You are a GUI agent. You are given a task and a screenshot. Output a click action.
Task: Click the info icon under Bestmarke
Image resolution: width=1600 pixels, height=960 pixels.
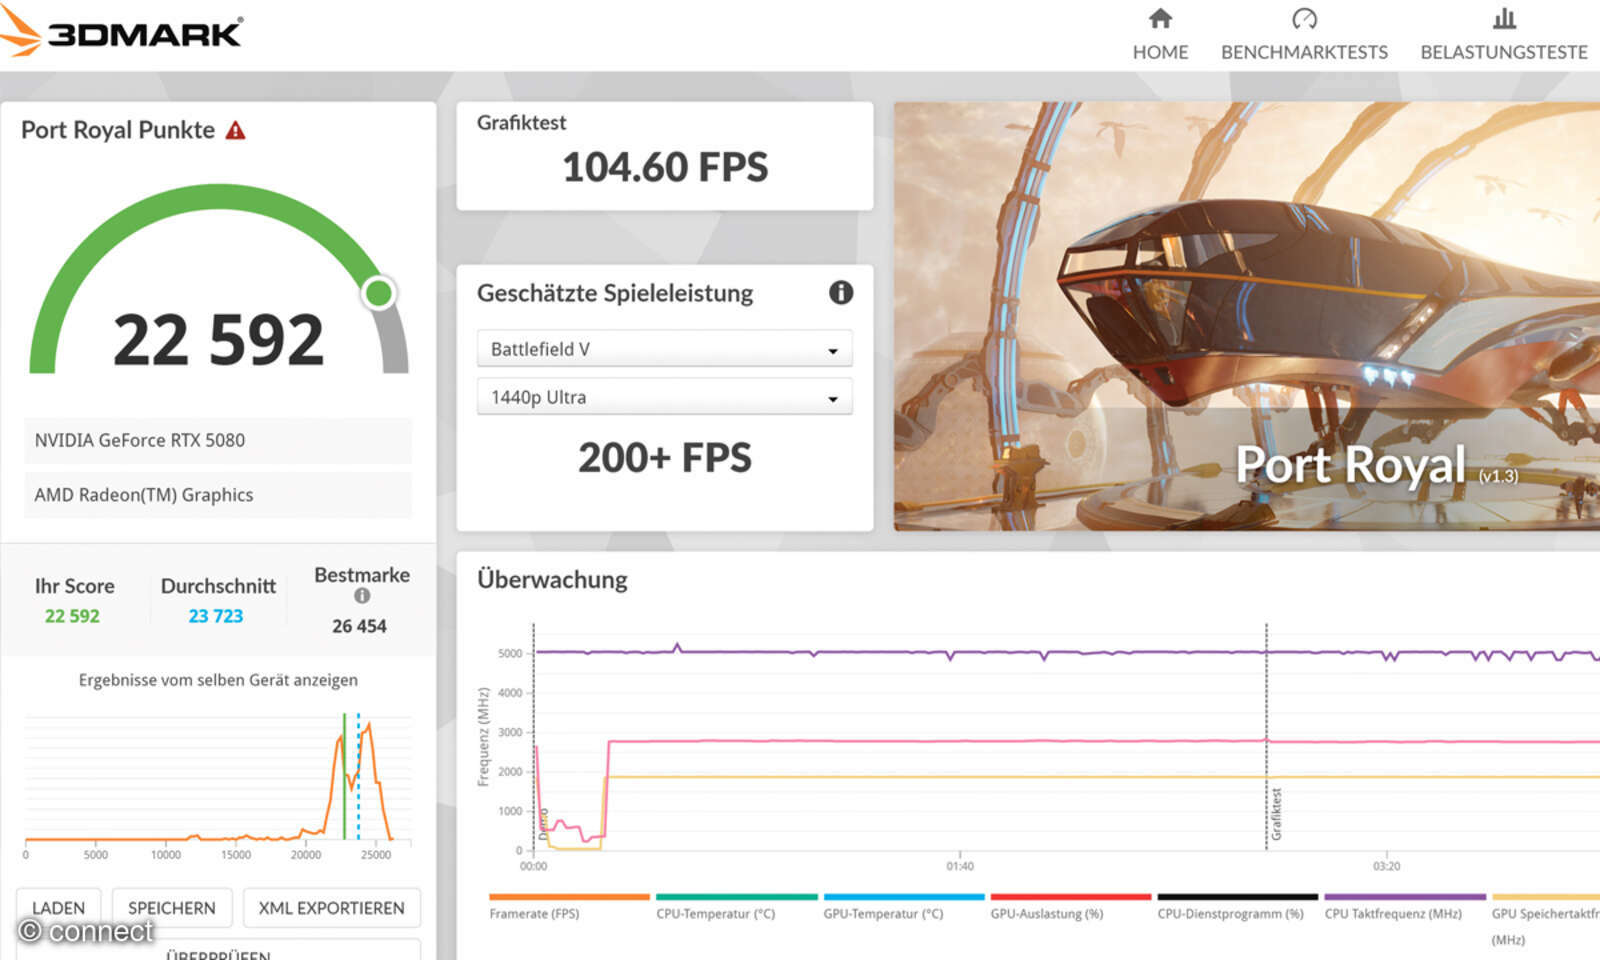tap(361, 597)
